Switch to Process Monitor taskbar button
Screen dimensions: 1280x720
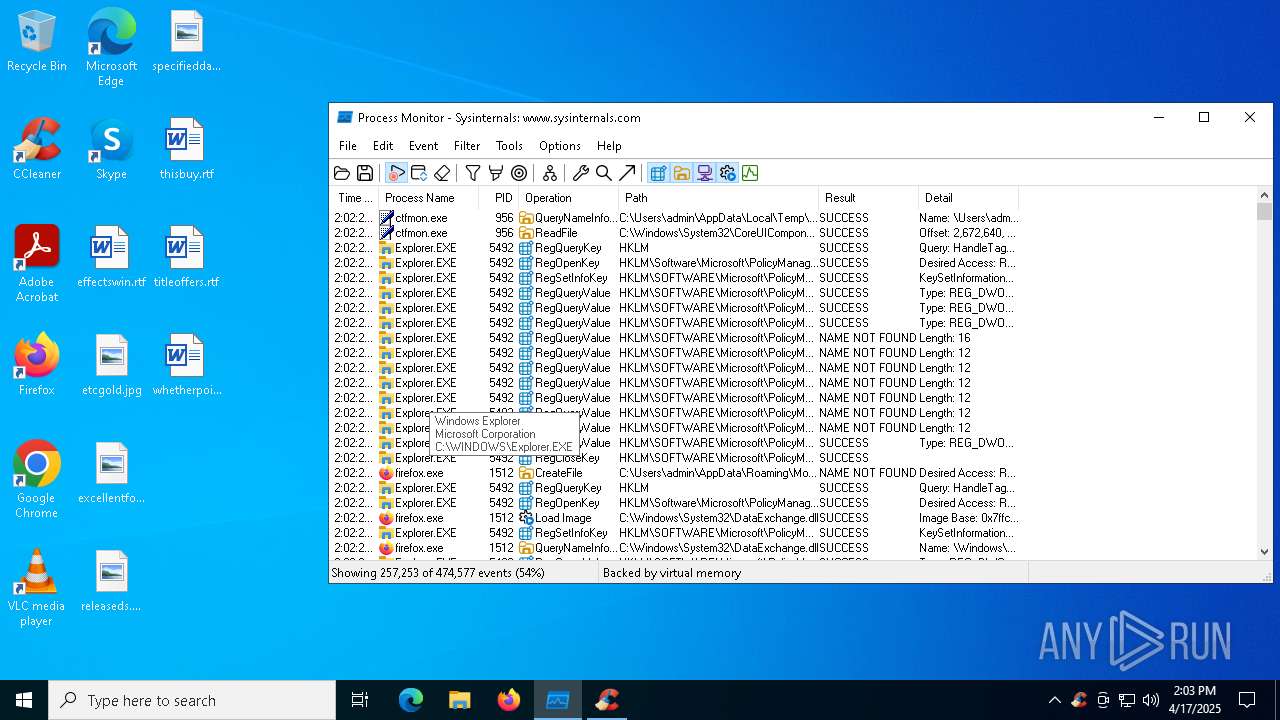pyautogui.click(x=557, y=700)
